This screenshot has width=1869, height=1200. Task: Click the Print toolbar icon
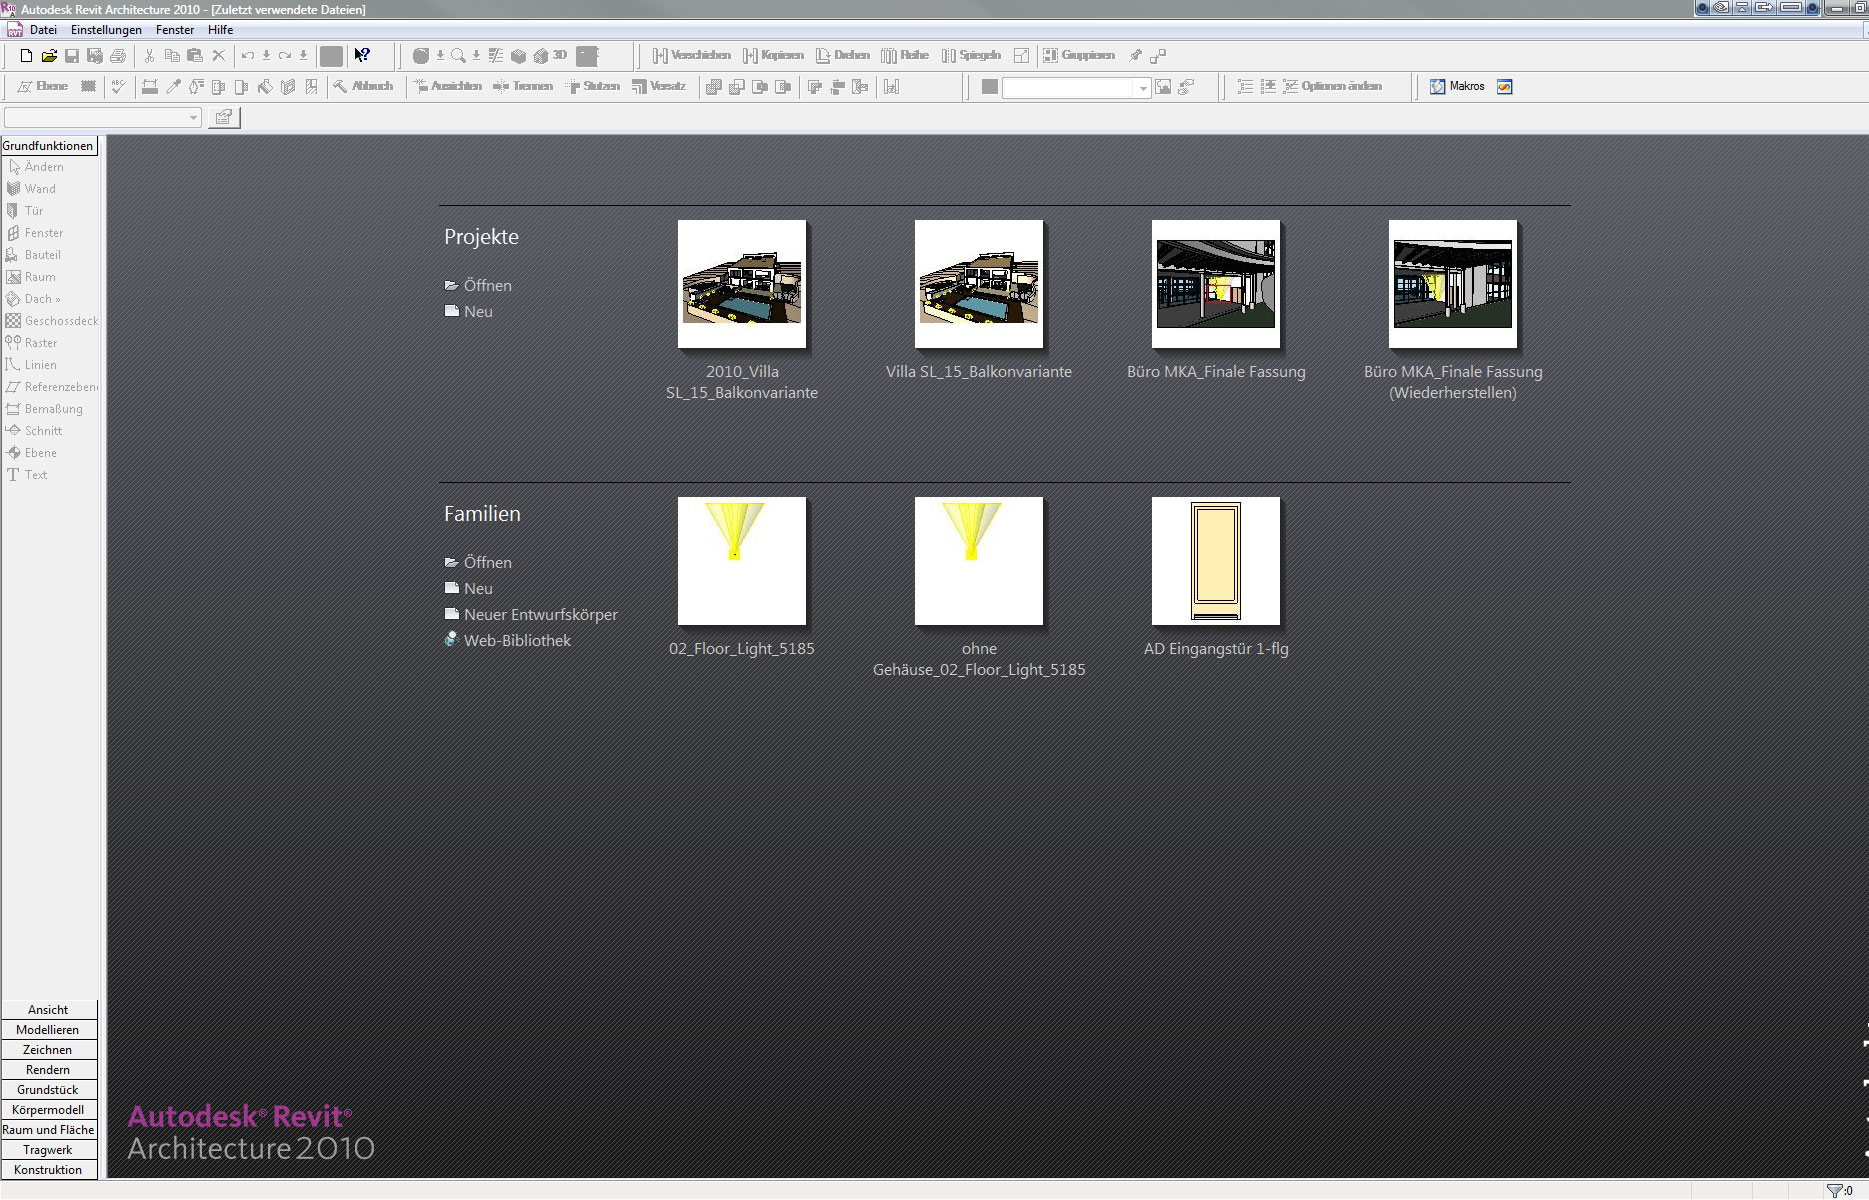[118, 56]
